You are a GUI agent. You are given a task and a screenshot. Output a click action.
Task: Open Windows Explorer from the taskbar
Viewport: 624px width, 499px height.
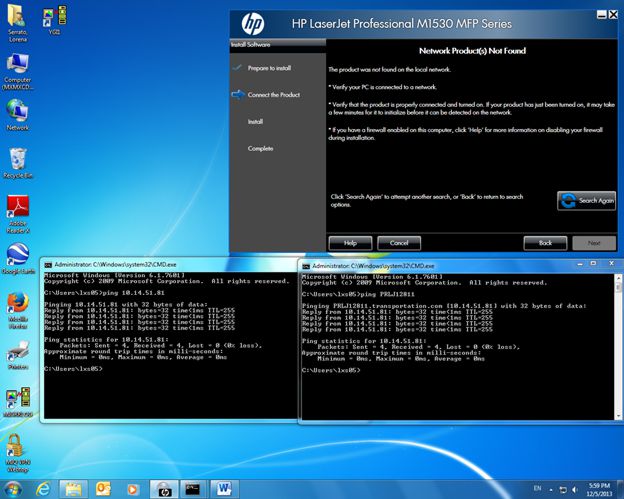click(x=73, y=488)
